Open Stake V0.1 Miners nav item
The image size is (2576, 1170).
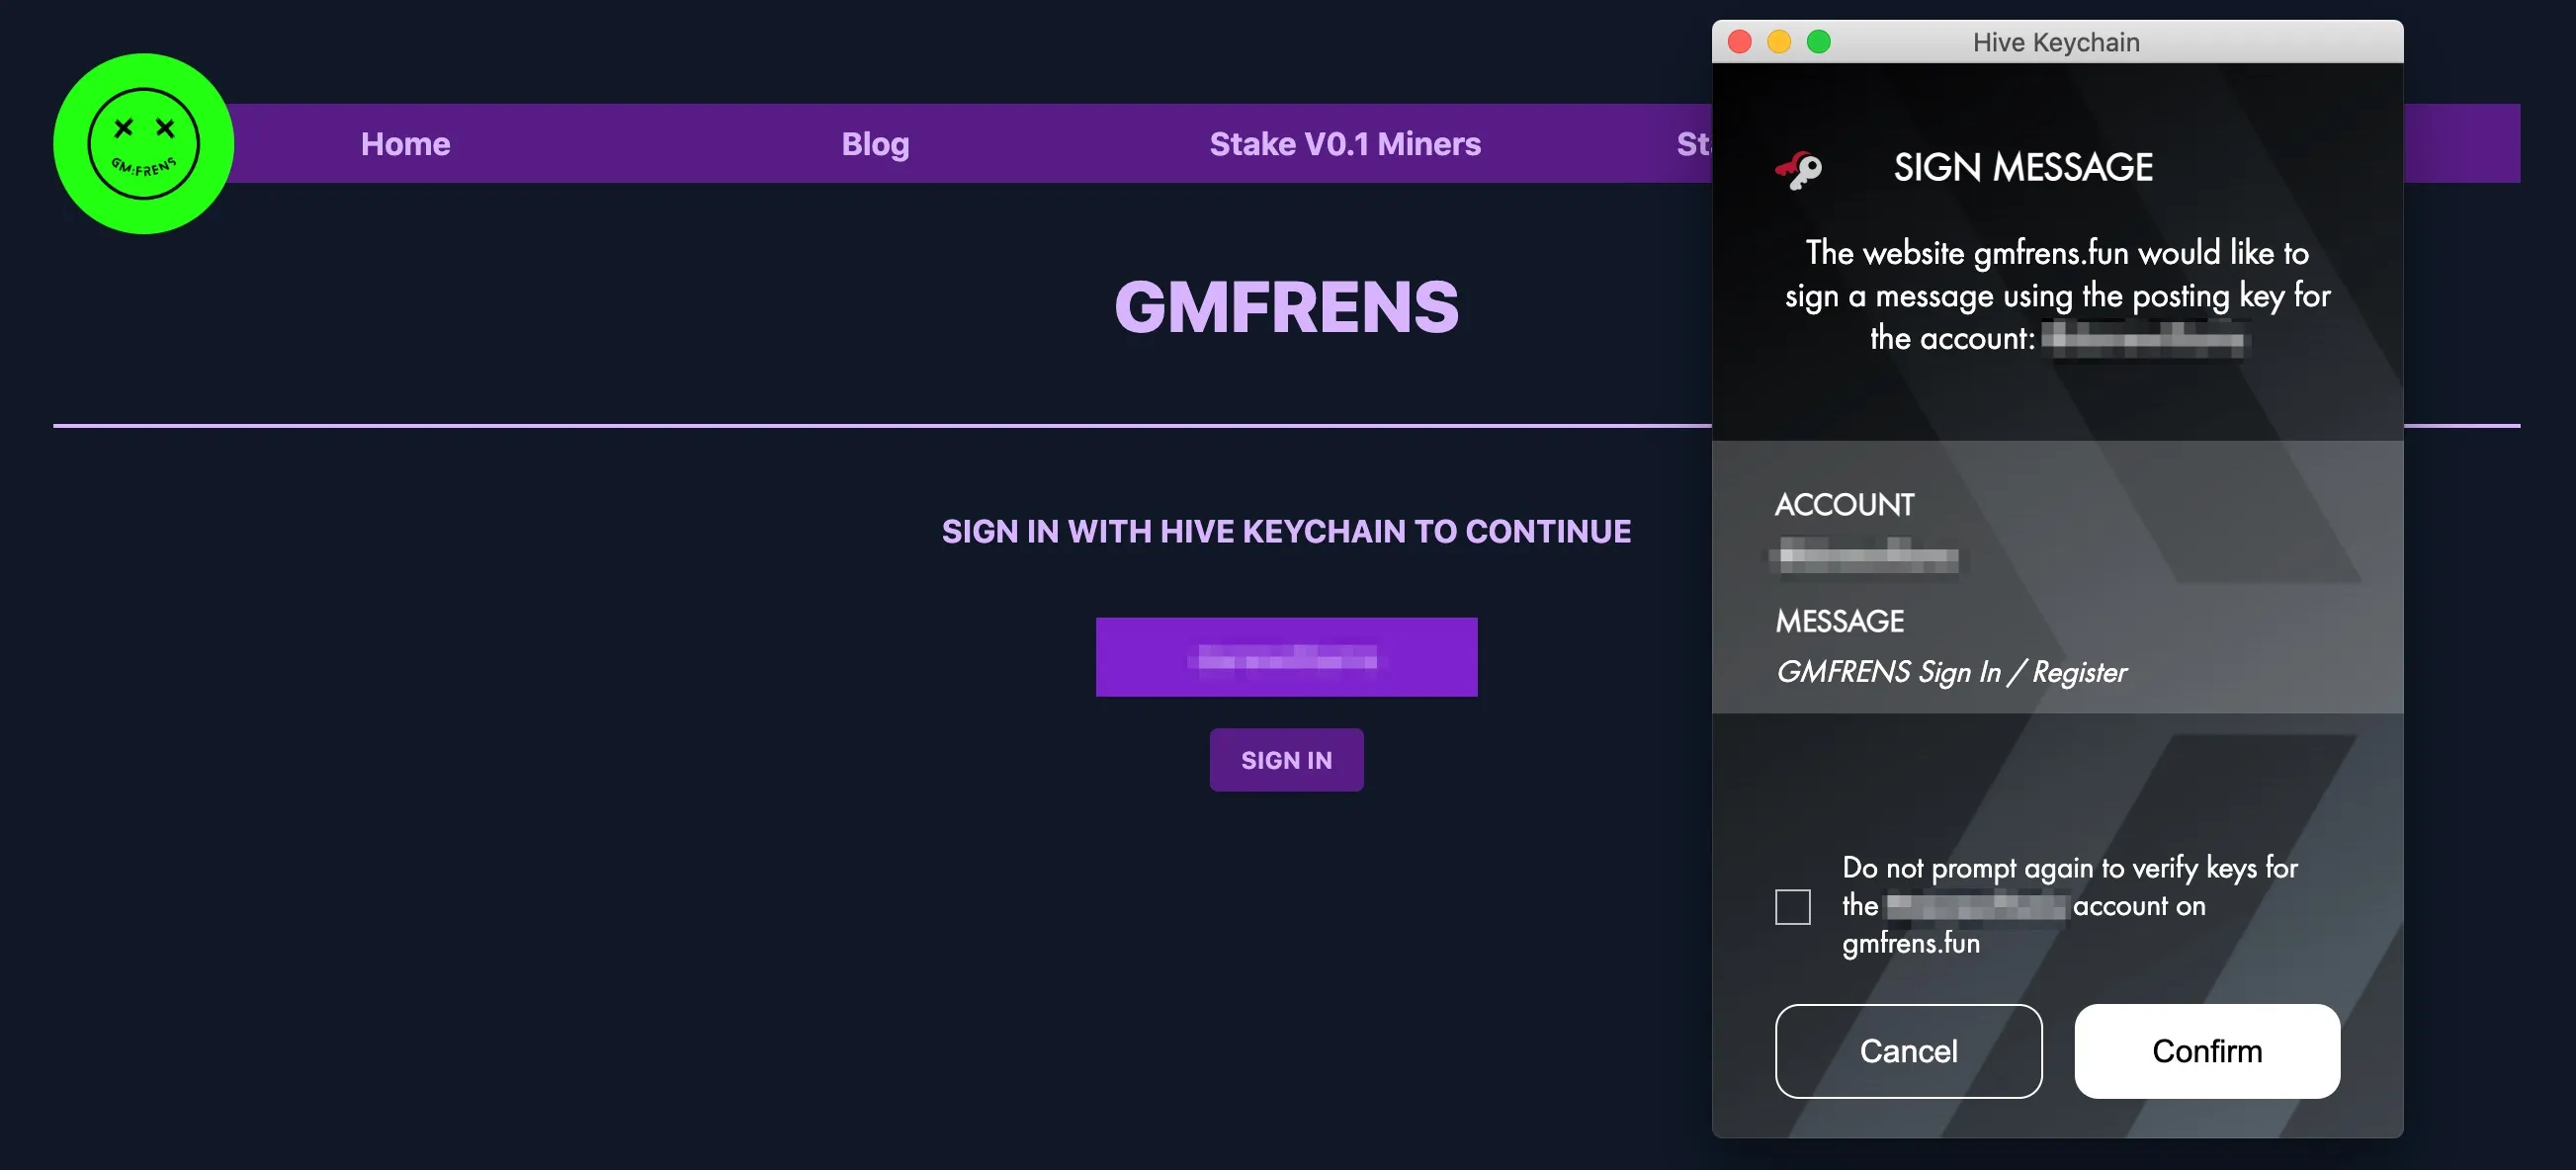[1345, 144]
